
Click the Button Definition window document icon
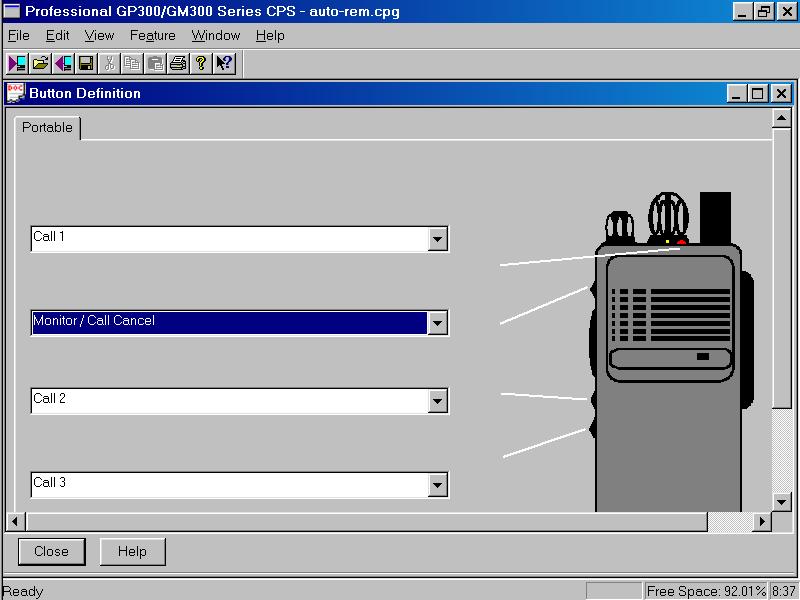tap(16, 93)
